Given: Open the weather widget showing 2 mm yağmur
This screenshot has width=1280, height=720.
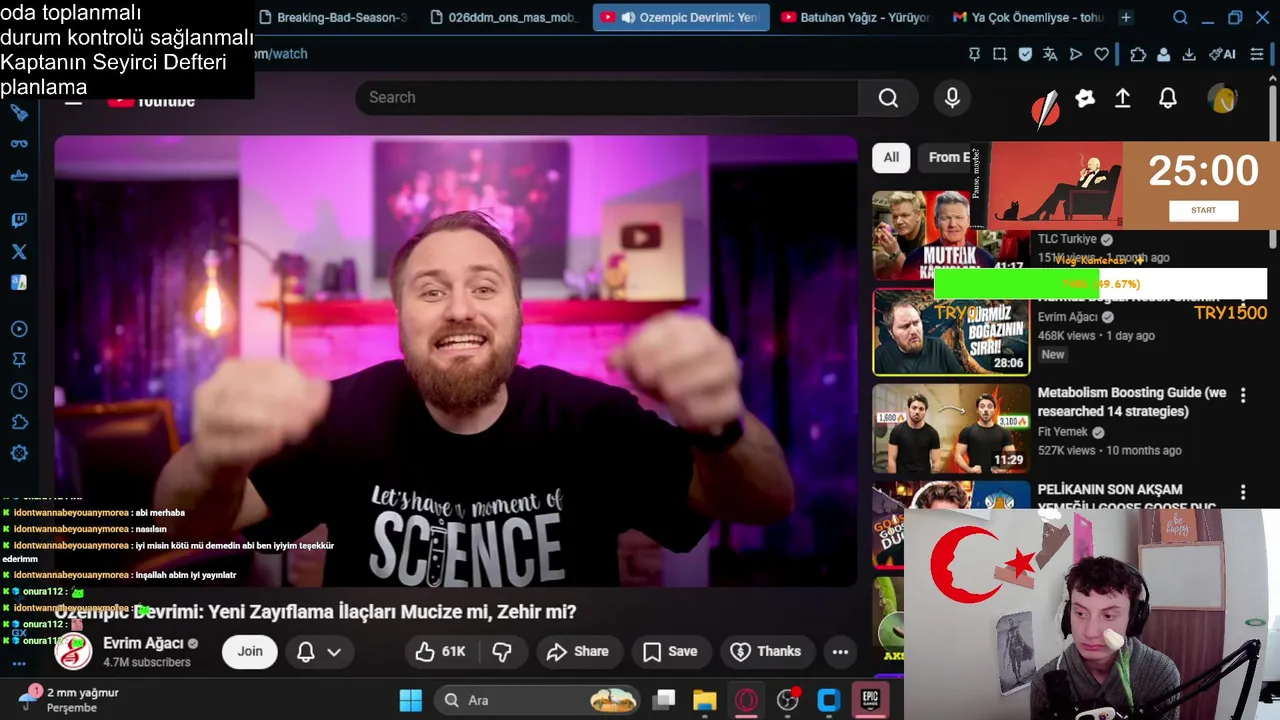Looking at the screenshot, I should click(x=70, y=700).
